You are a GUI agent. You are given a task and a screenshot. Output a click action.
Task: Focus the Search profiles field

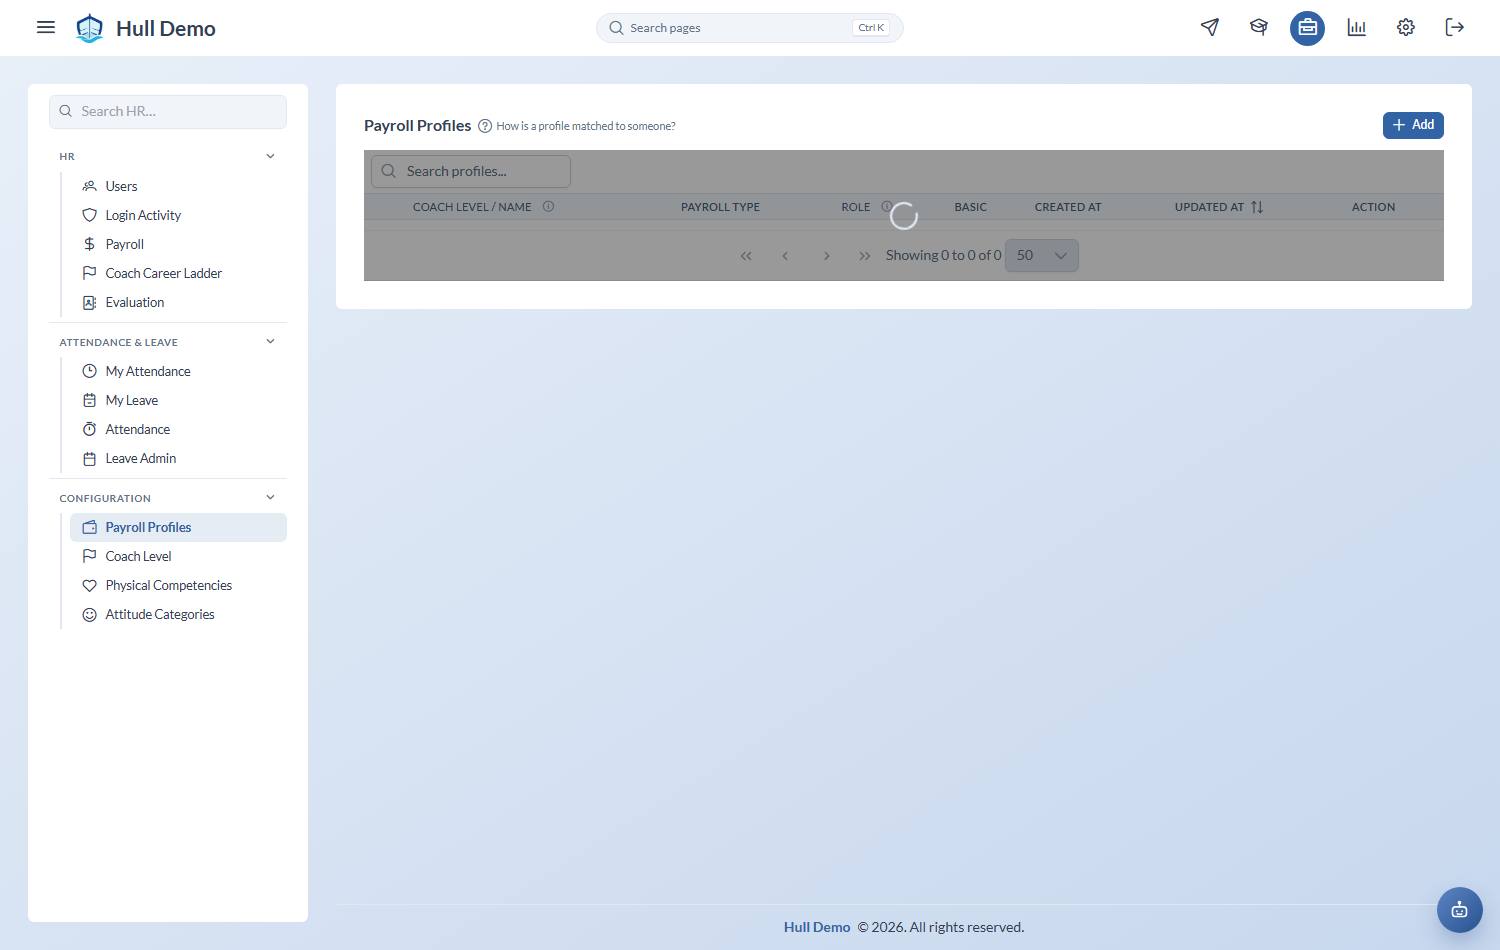pos(471,171)
